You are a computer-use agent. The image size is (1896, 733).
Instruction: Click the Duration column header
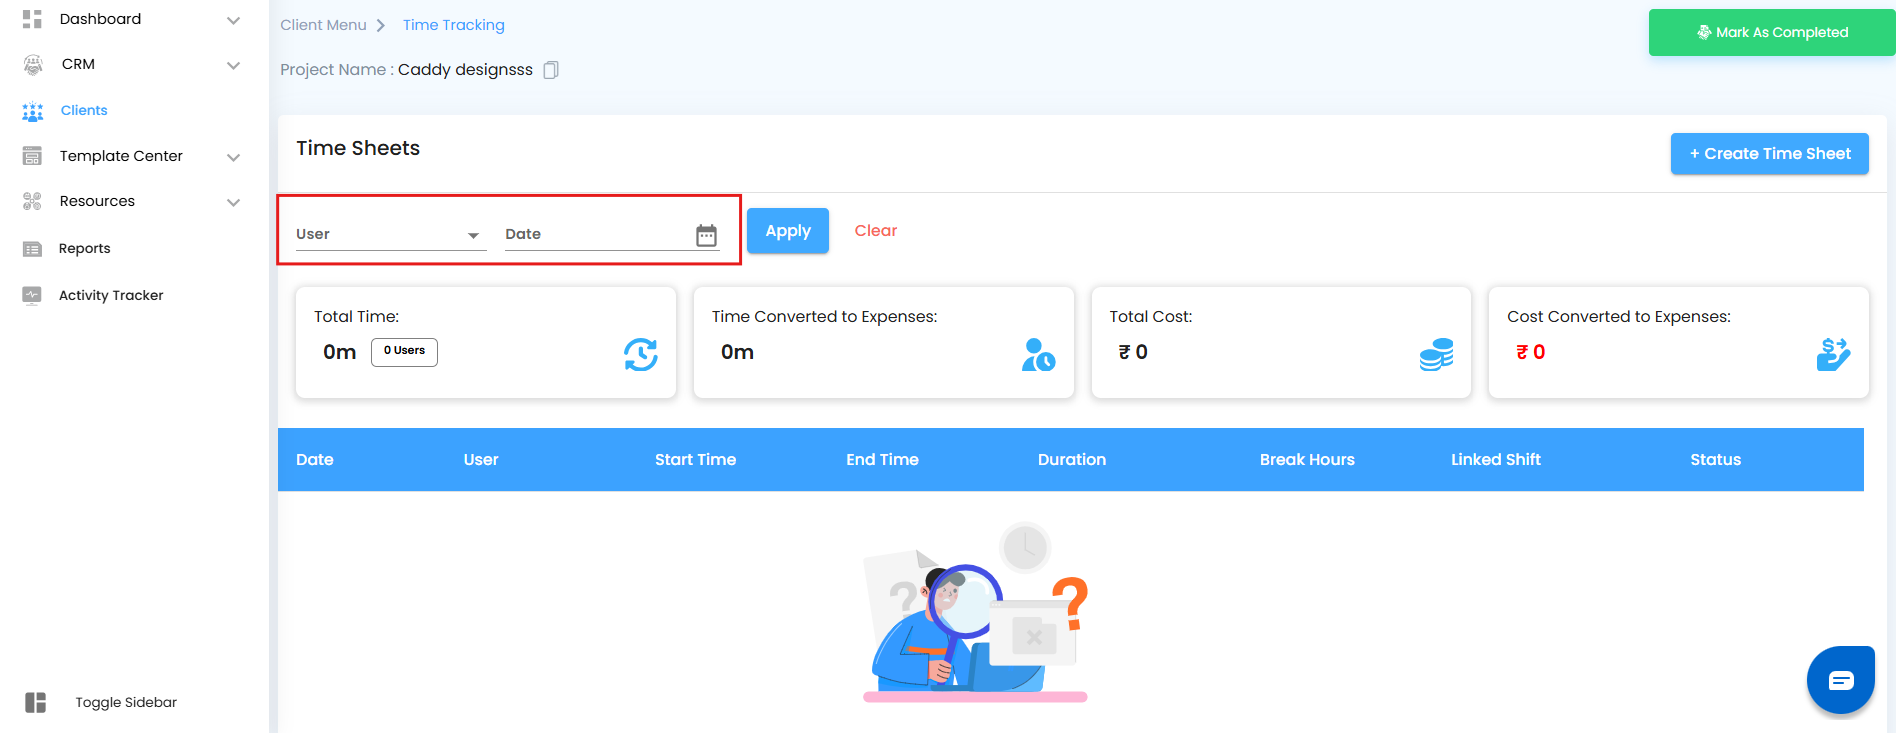pos(1072,460)
